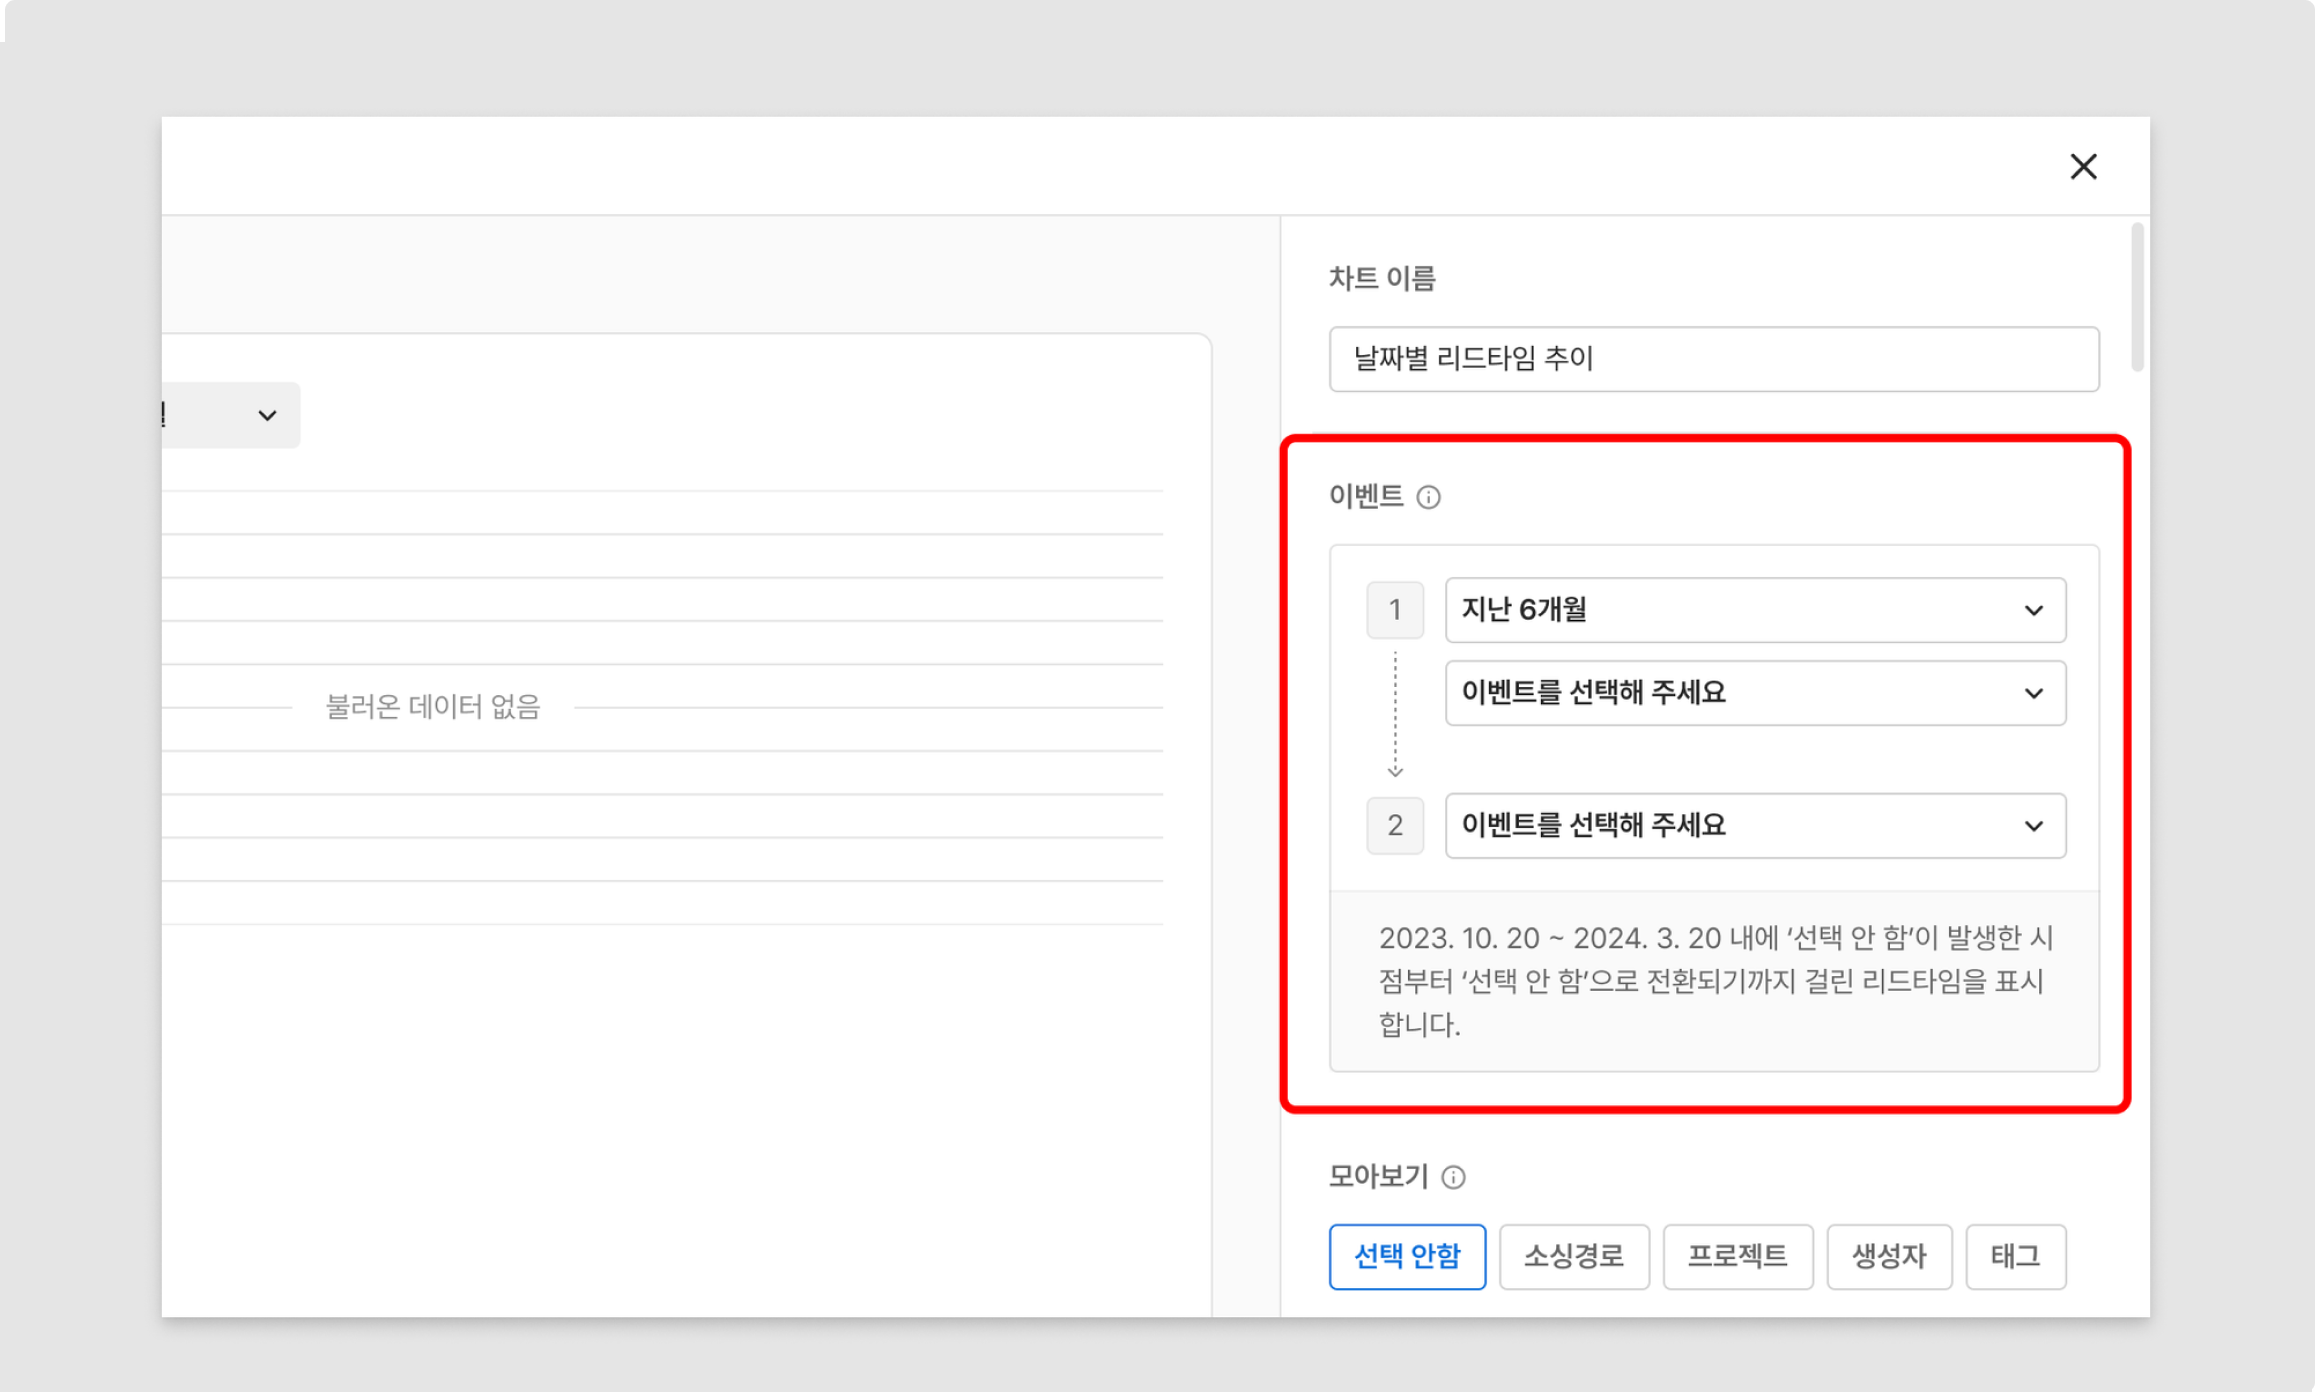Viewport: 2315px width, 1392px height.
Task: Click the info icon next to 모아보기
Action: pos(1453,1177)
